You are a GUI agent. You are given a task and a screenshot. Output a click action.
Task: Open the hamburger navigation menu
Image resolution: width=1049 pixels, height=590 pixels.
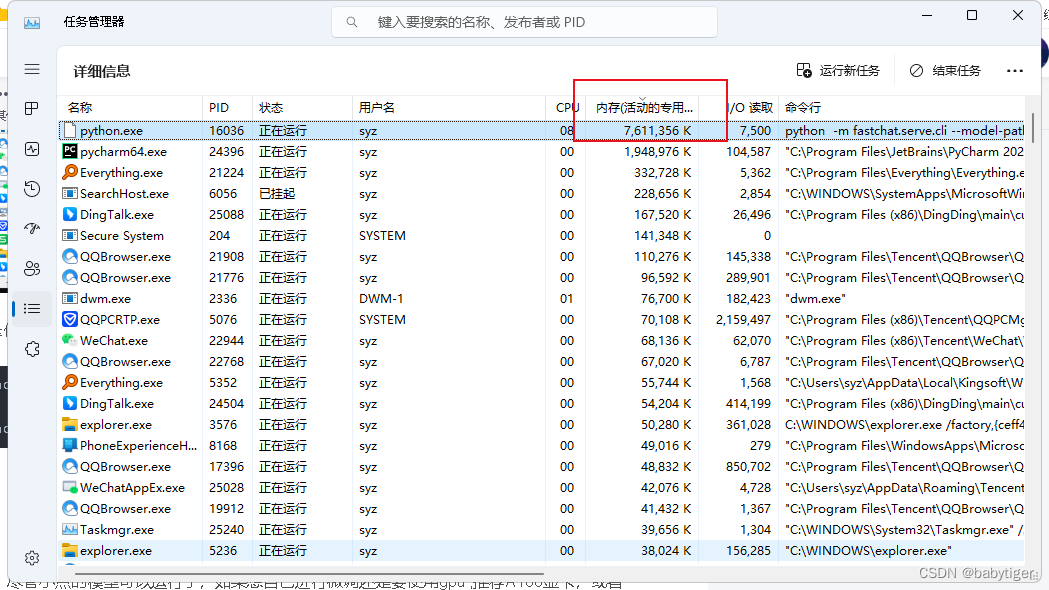(x=32, y=70)
